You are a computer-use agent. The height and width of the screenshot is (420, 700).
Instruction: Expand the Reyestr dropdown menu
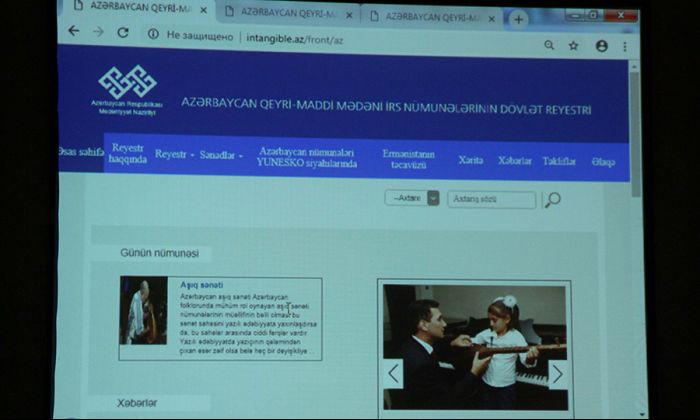[174, 154]
